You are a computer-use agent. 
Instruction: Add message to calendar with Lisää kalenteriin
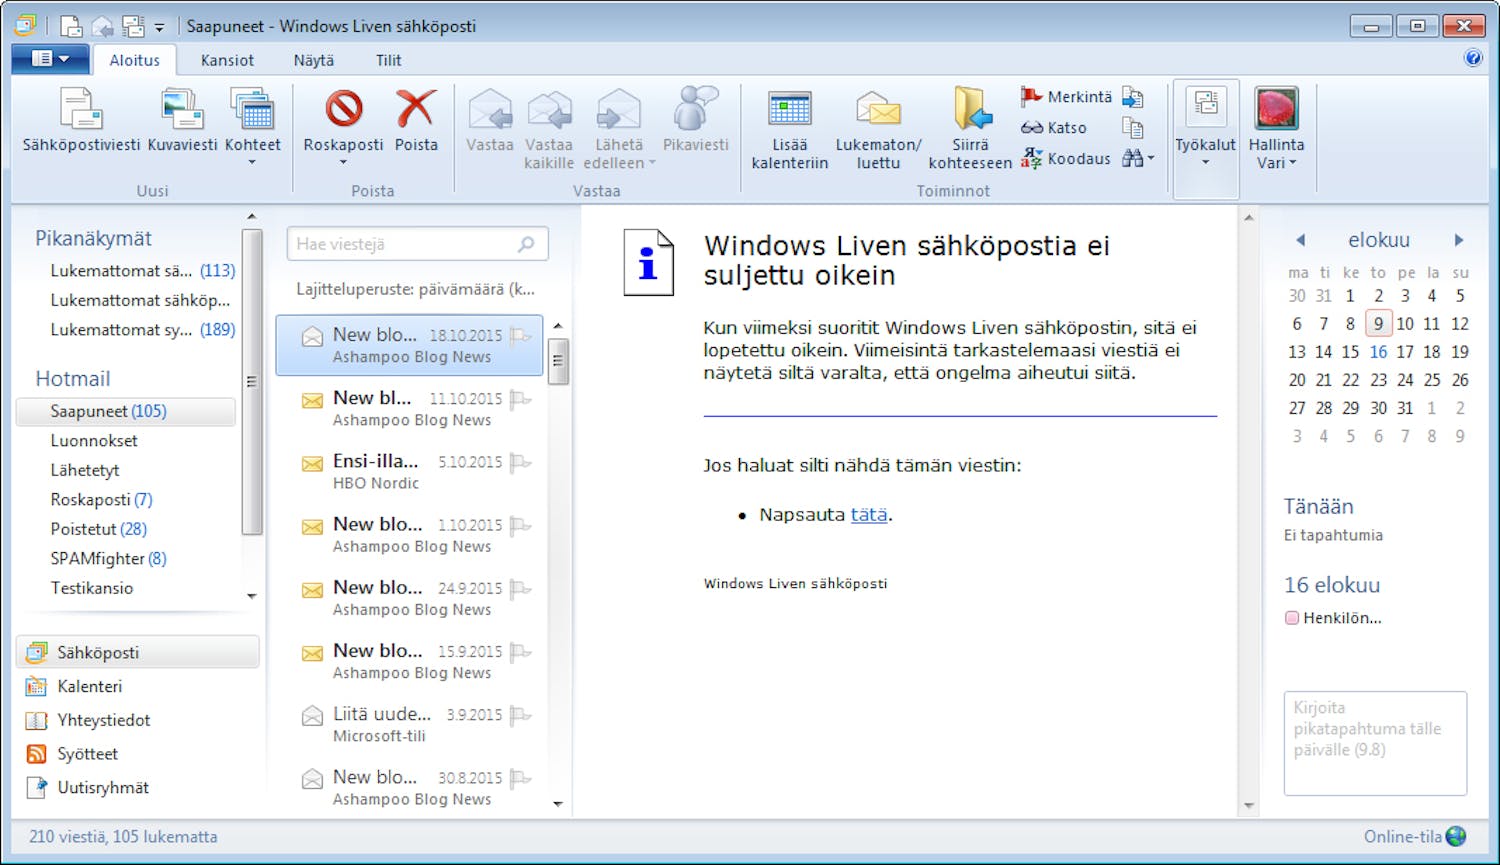tap(788, 128)
